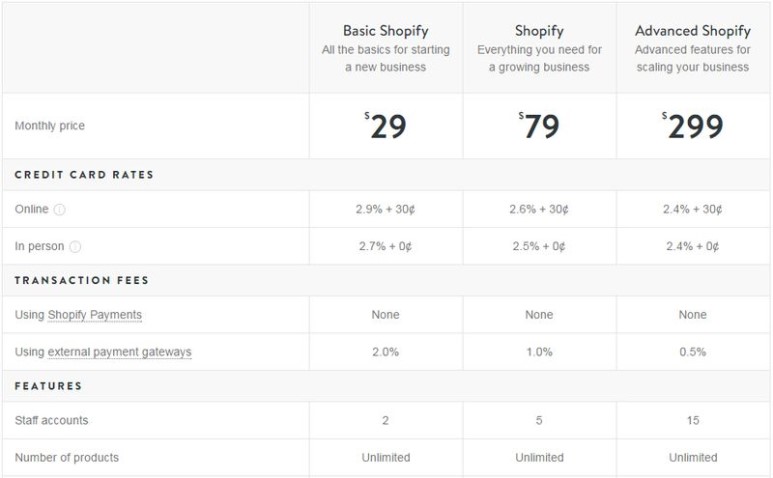Select the Basic Shopify plan heading
Image resolution: width=773 pixels, height=478 pixels.
tap(385, 31)
